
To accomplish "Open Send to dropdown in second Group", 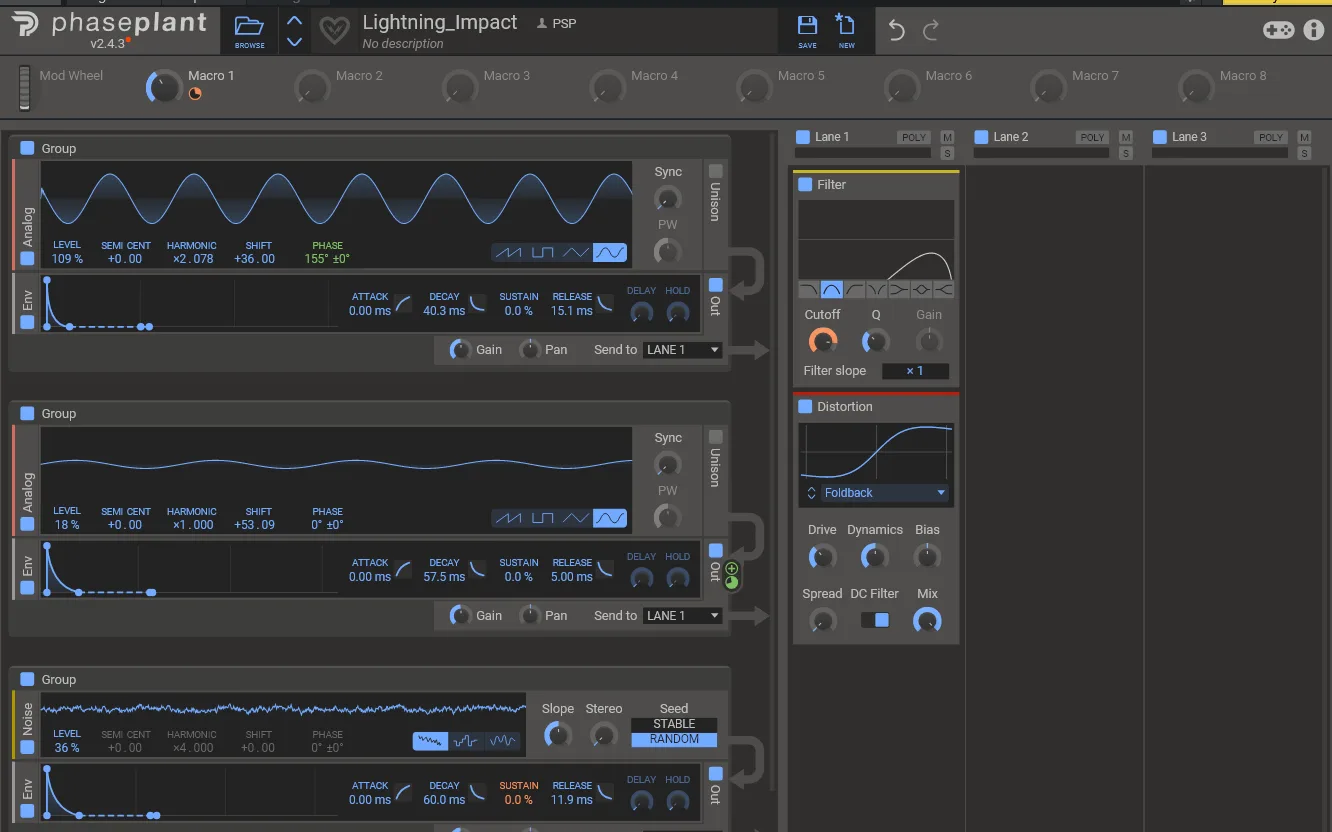I will coord(683,616).
